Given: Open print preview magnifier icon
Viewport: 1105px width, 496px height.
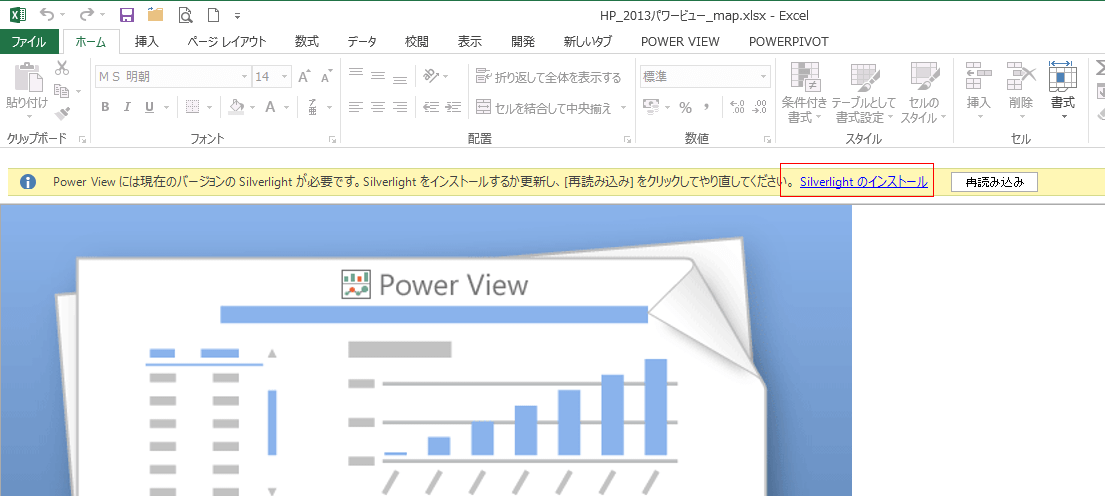Looking at the screenshot, I should pos(185,15).
